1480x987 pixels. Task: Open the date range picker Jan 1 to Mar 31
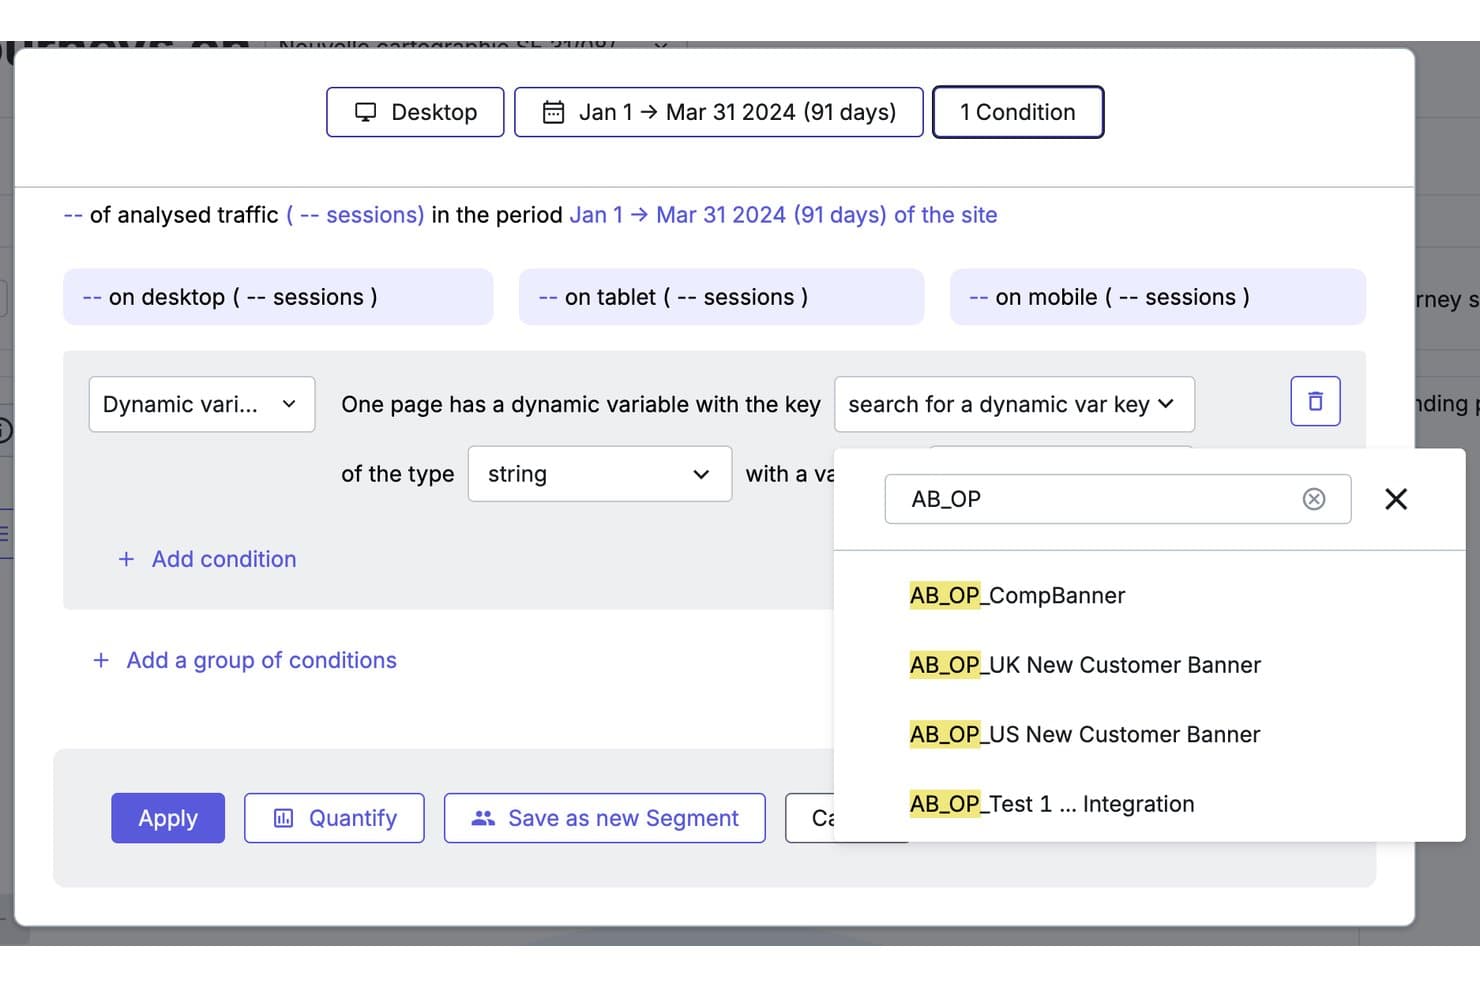tap(718, 112)
